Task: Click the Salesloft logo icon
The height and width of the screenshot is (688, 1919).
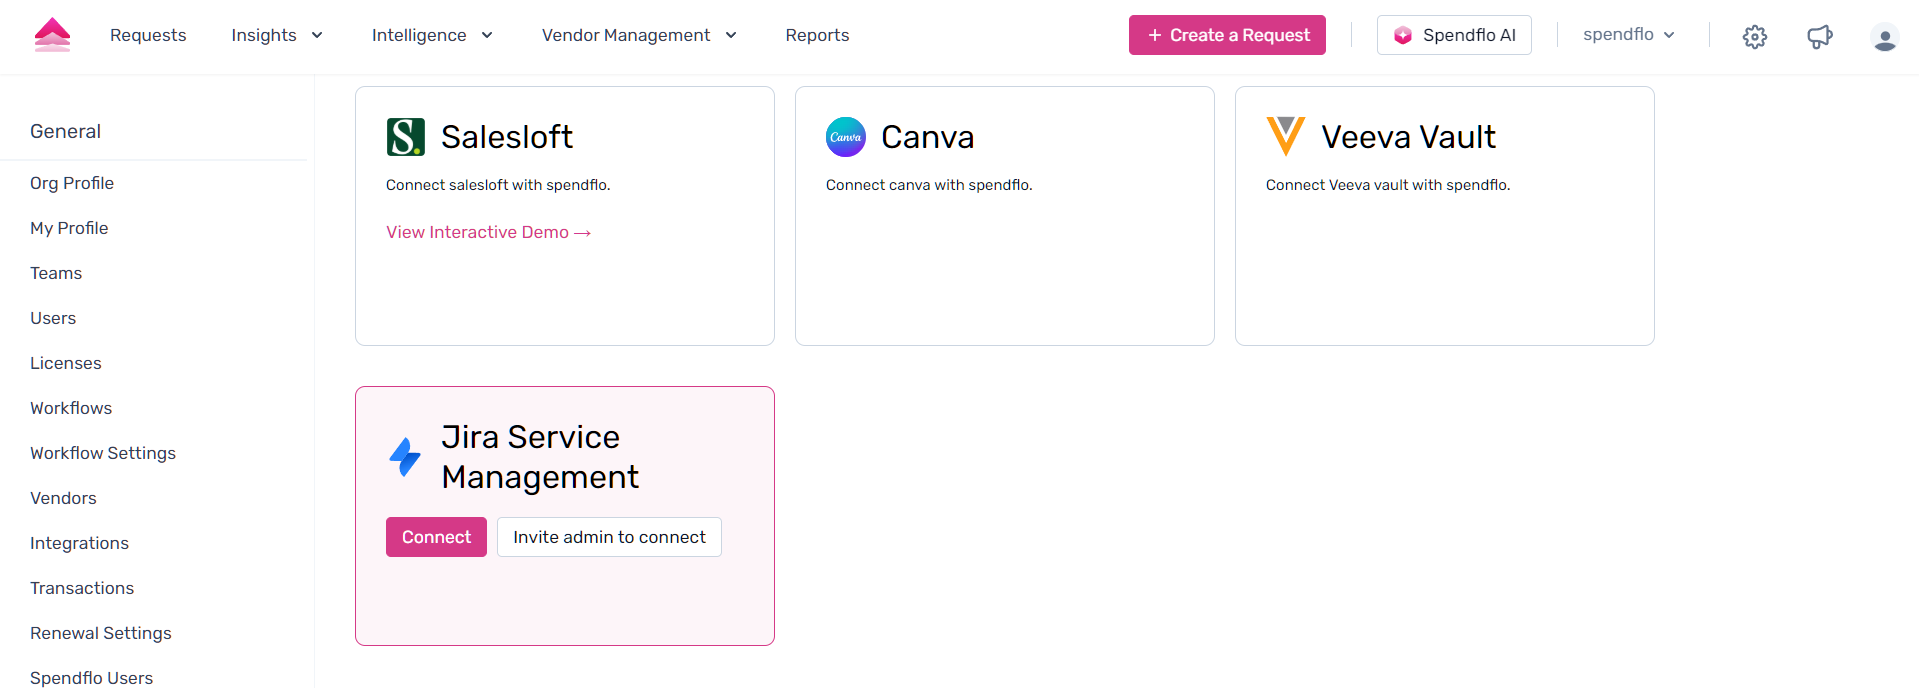Action: 405,137
